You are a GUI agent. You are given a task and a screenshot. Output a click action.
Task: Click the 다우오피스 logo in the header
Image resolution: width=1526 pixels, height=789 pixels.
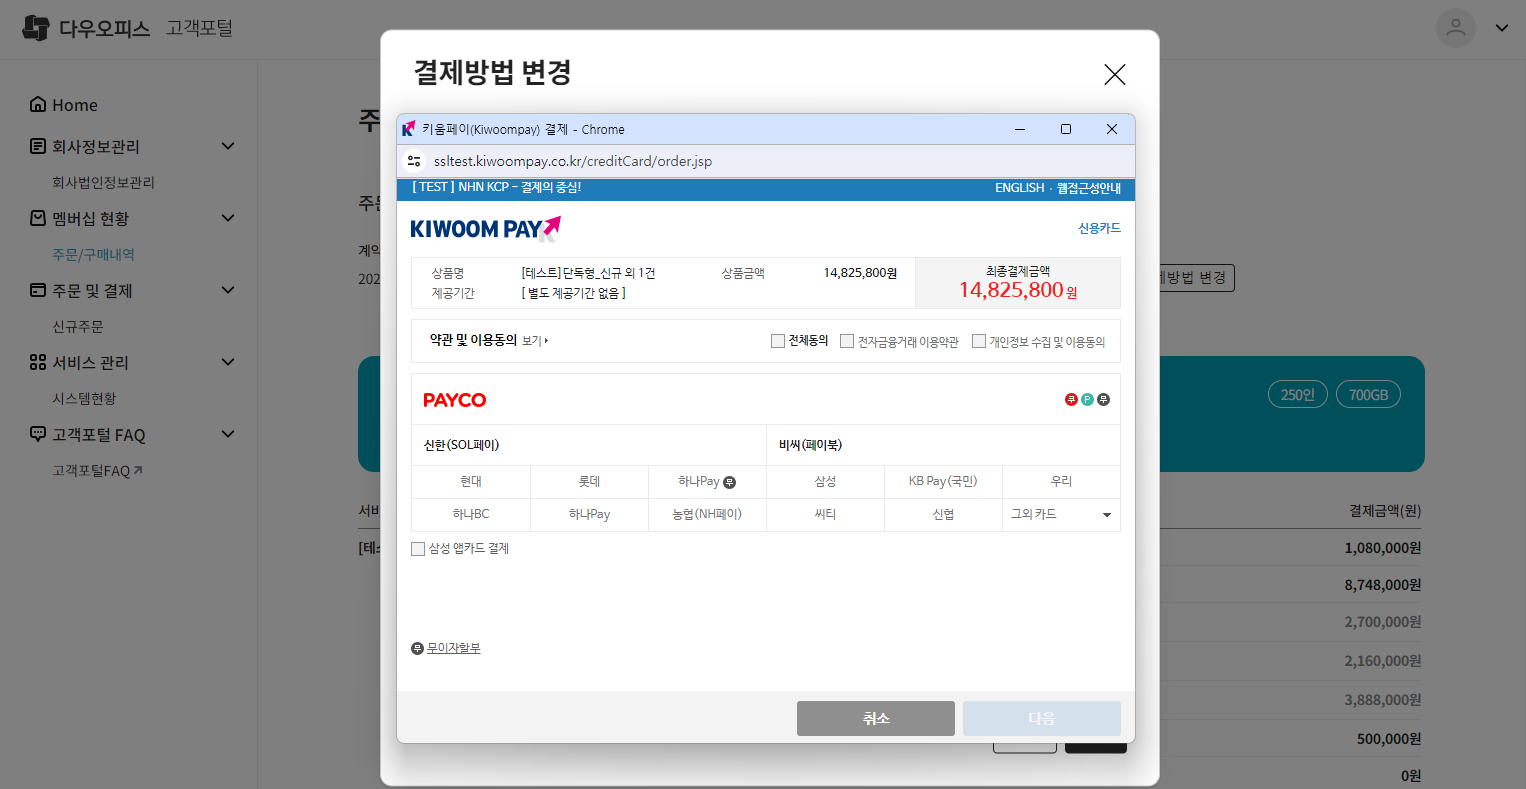pos(86,28)
